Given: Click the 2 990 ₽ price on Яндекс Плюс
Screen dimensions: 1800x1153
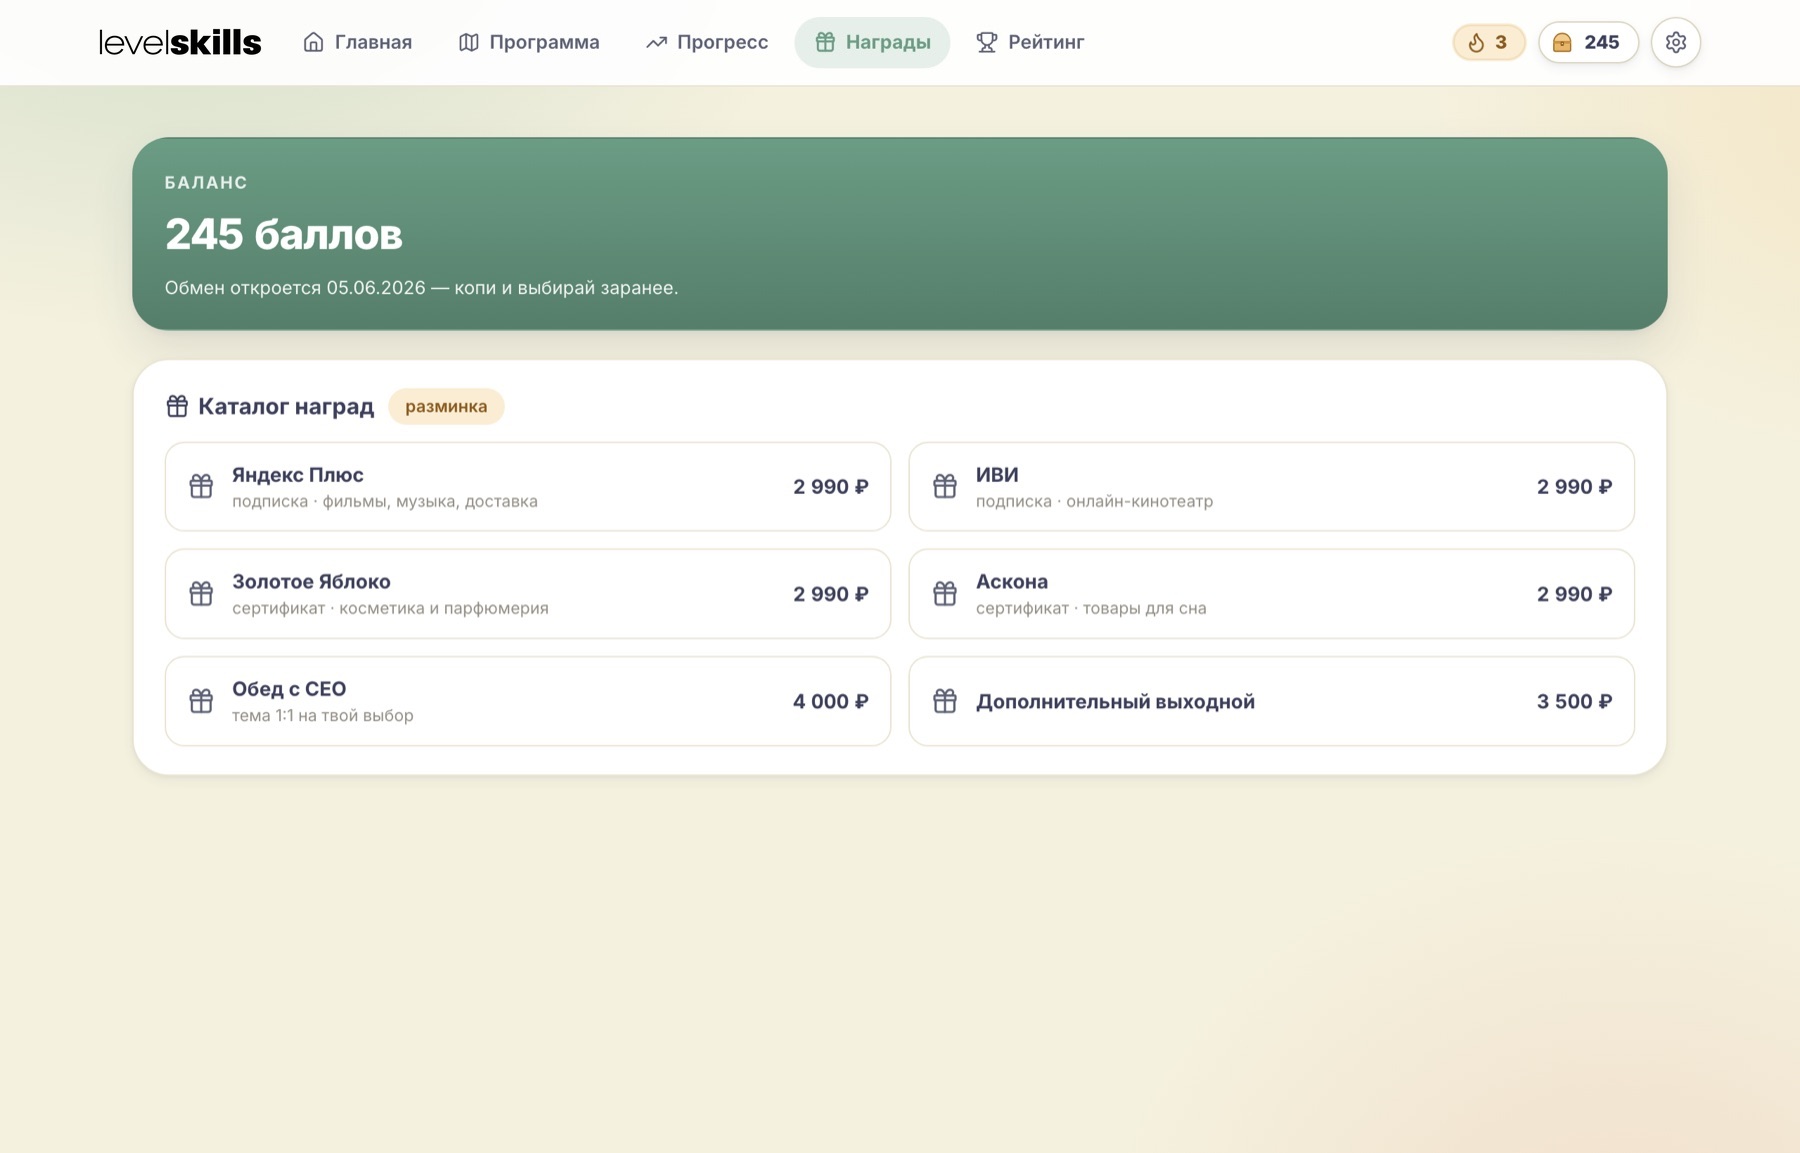Looking at the screenshot, I should tap(830, 487).
